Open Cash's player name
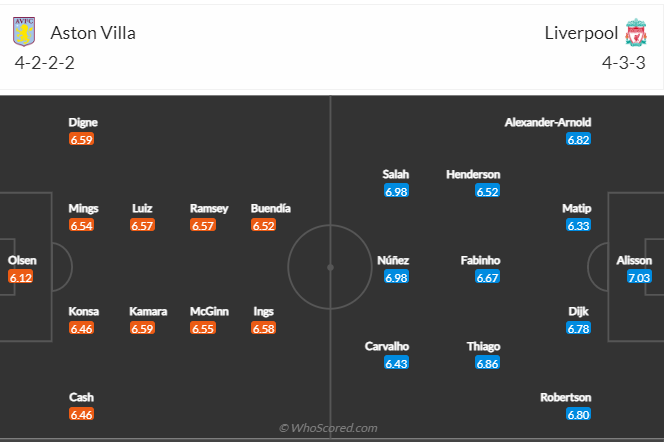The image size is (664, 442). click(x=83, y=397)
